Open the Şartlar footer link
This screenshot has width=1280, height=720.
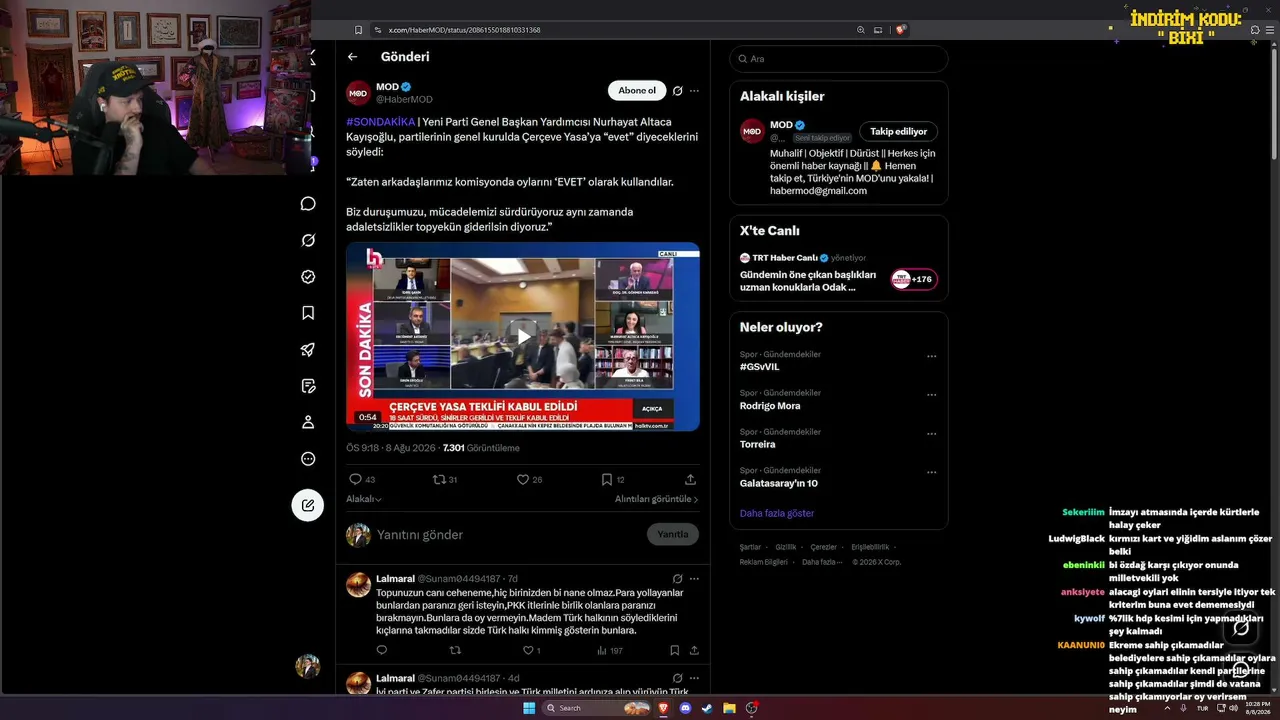tap(750, 547)
